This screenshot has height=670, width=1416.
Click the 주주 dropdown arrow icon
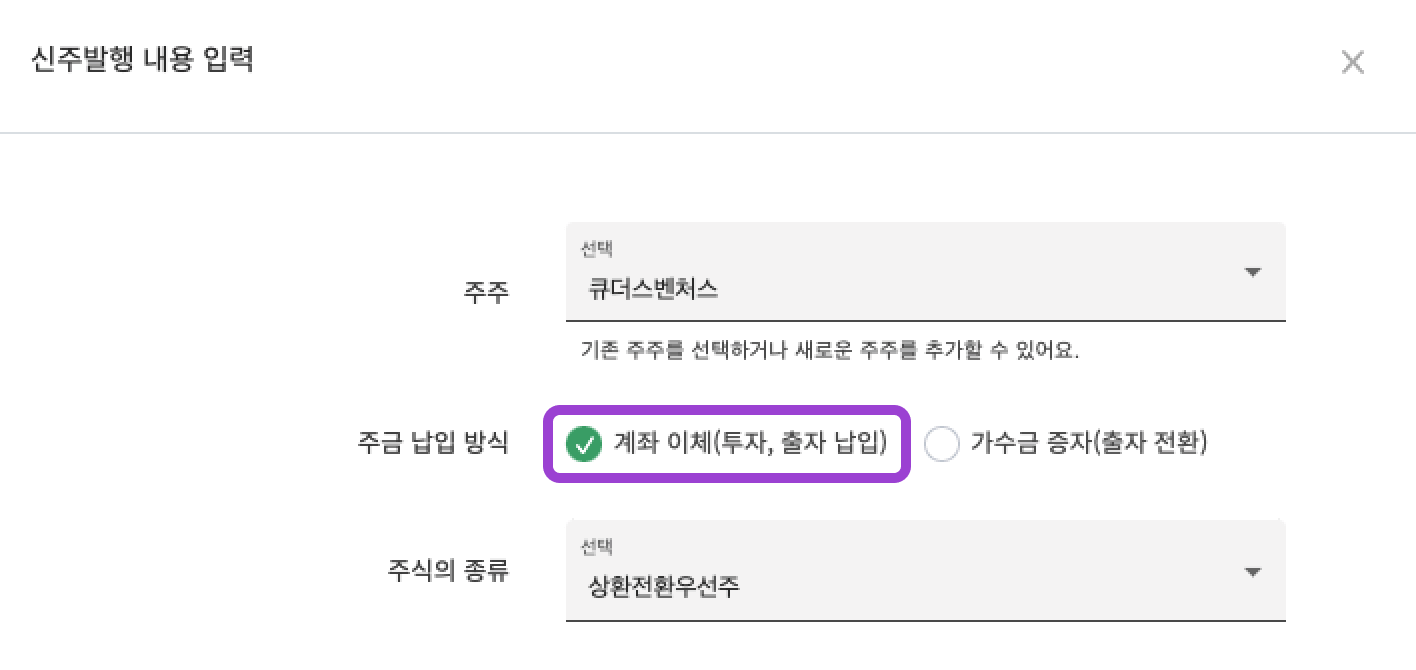[x=1252, y=272]
